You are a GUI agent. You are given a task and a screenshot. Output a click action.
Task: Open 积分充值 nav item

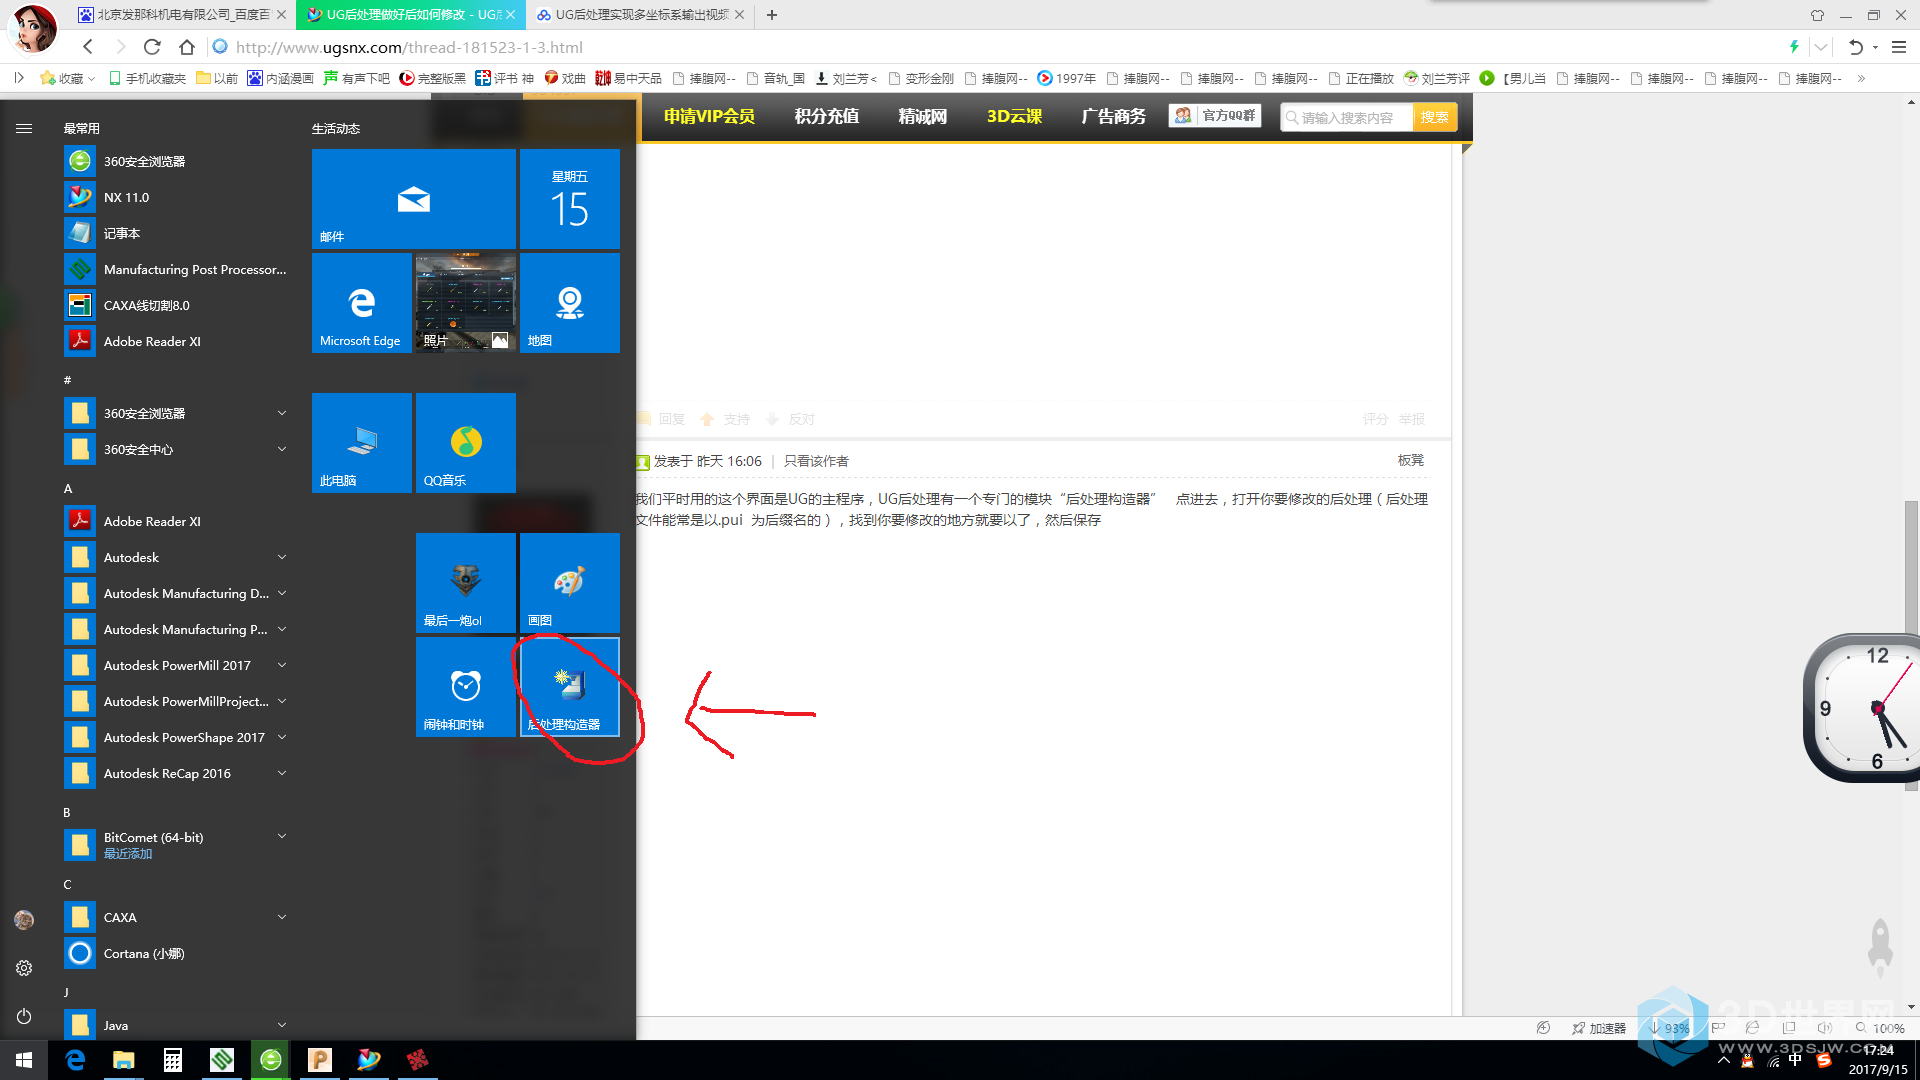827,117
